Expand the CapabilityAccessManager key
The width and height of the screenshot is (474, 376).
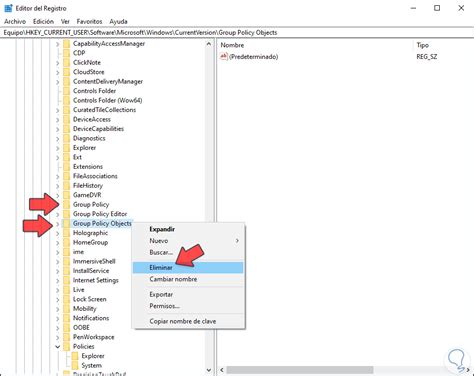[57, 44]
